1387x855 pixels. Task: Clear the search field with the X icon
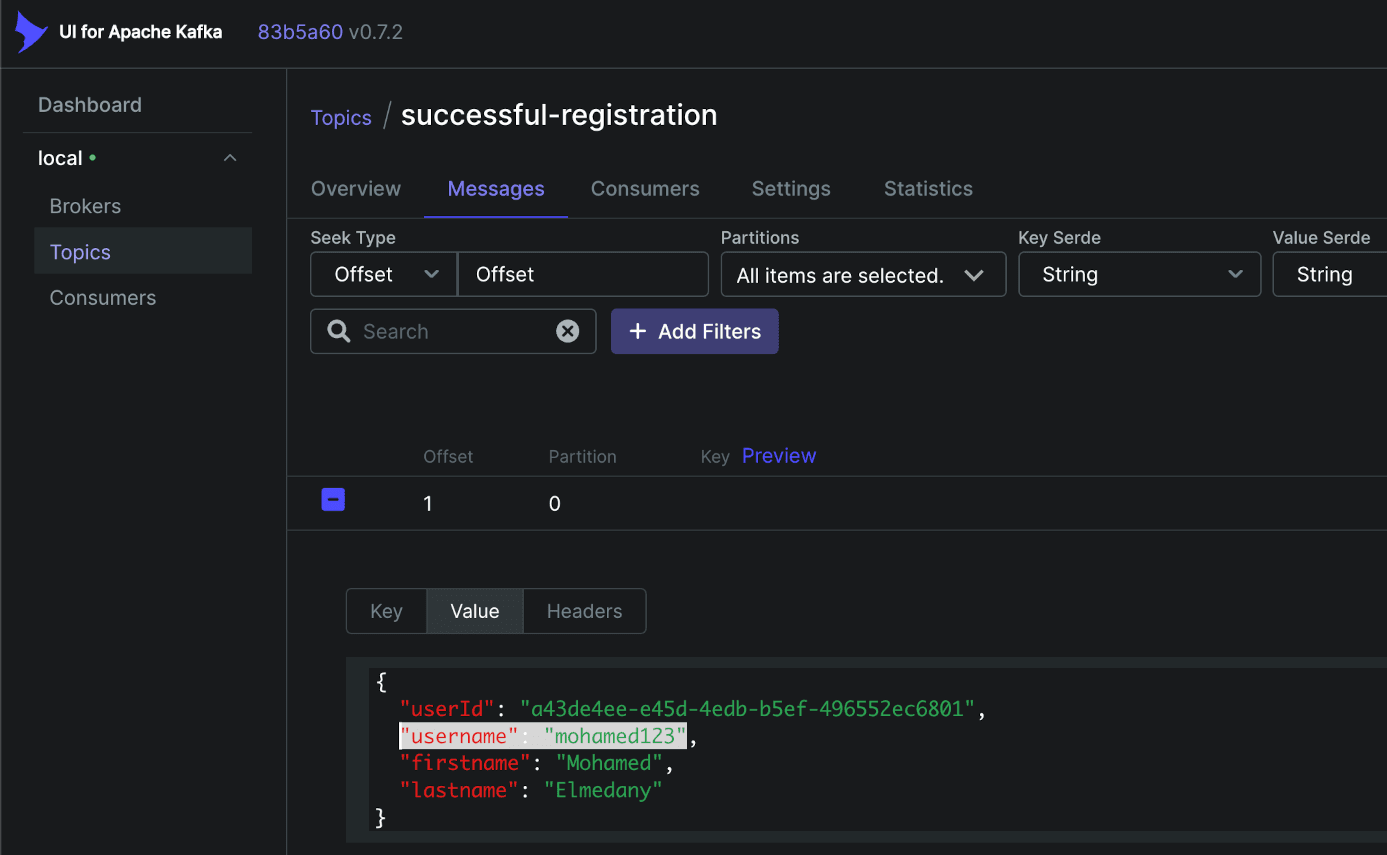click(567, 331)
